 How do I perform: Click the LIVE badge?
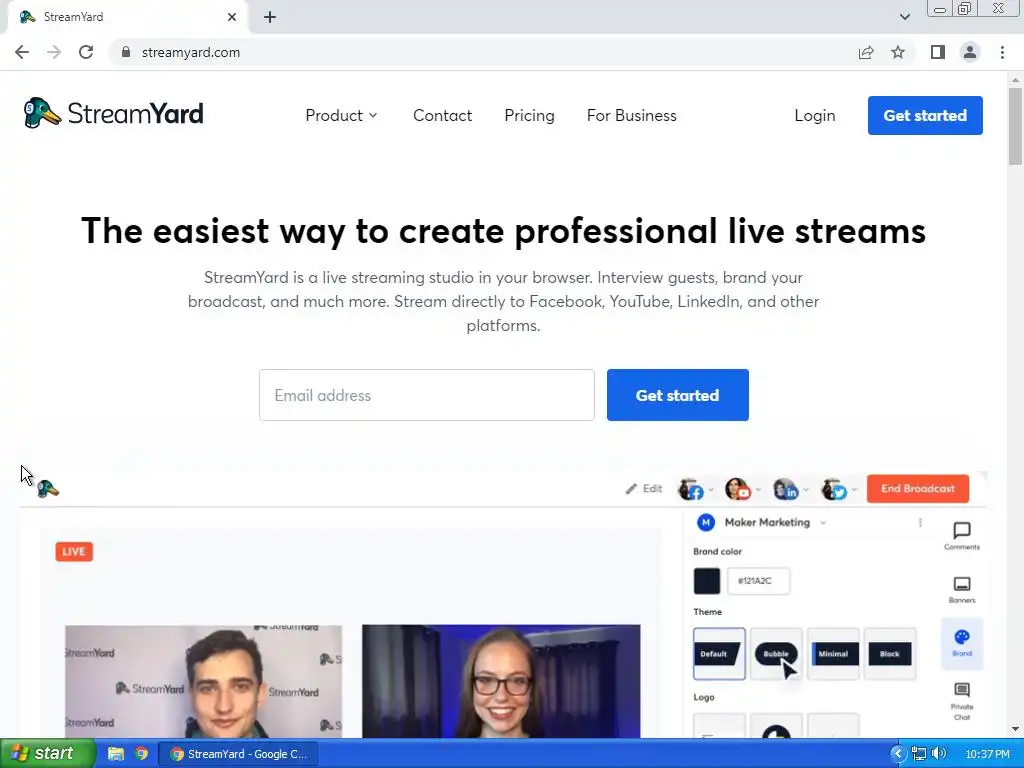click(x=74, y=552)
